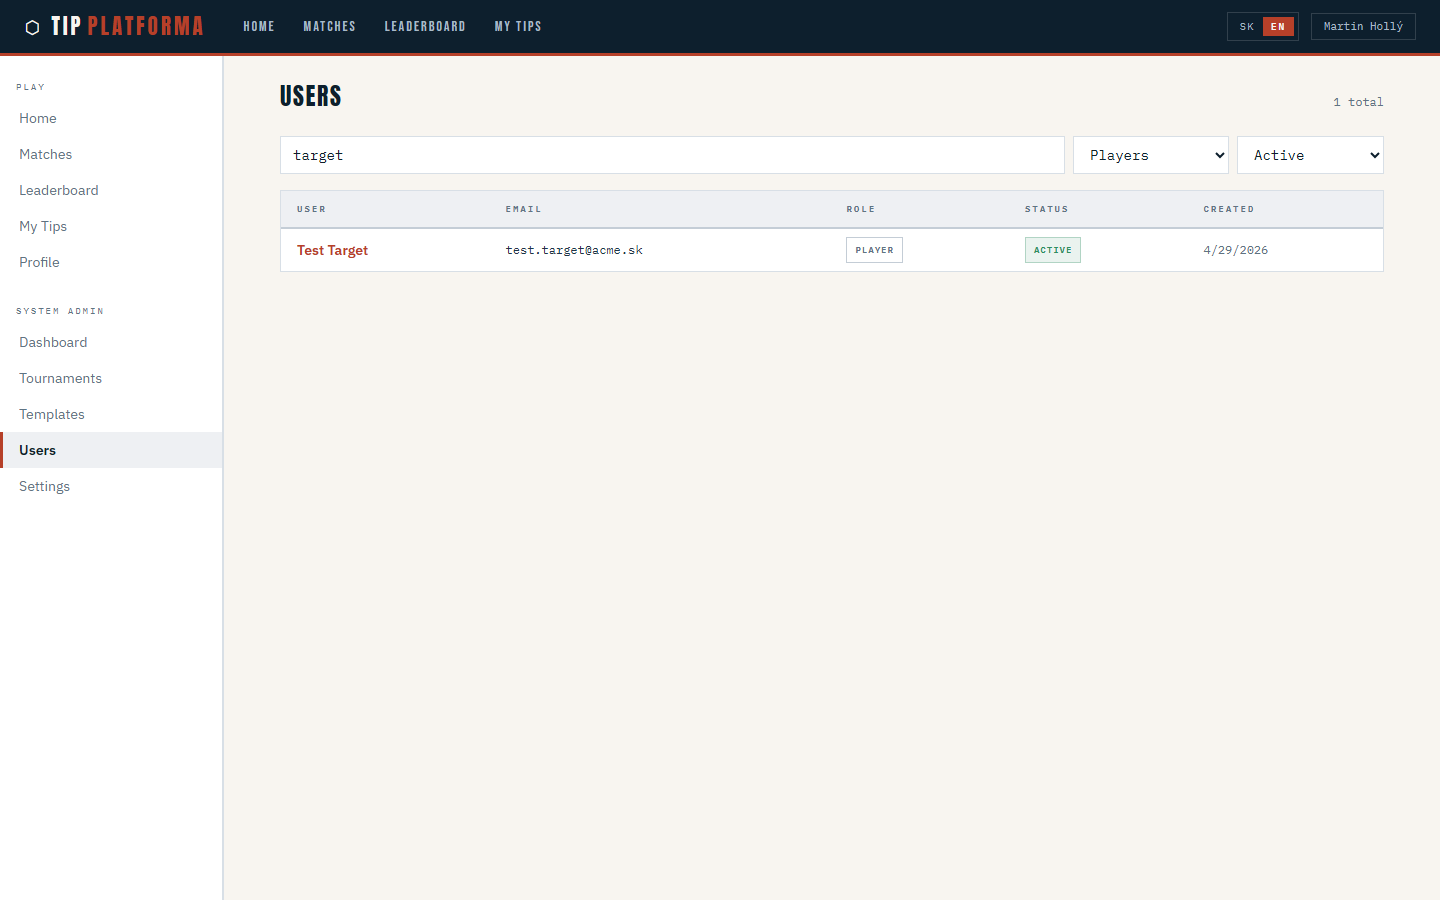
Task: Toggle the PLAYER role badge for Test Target
Action: pos(874,249)
